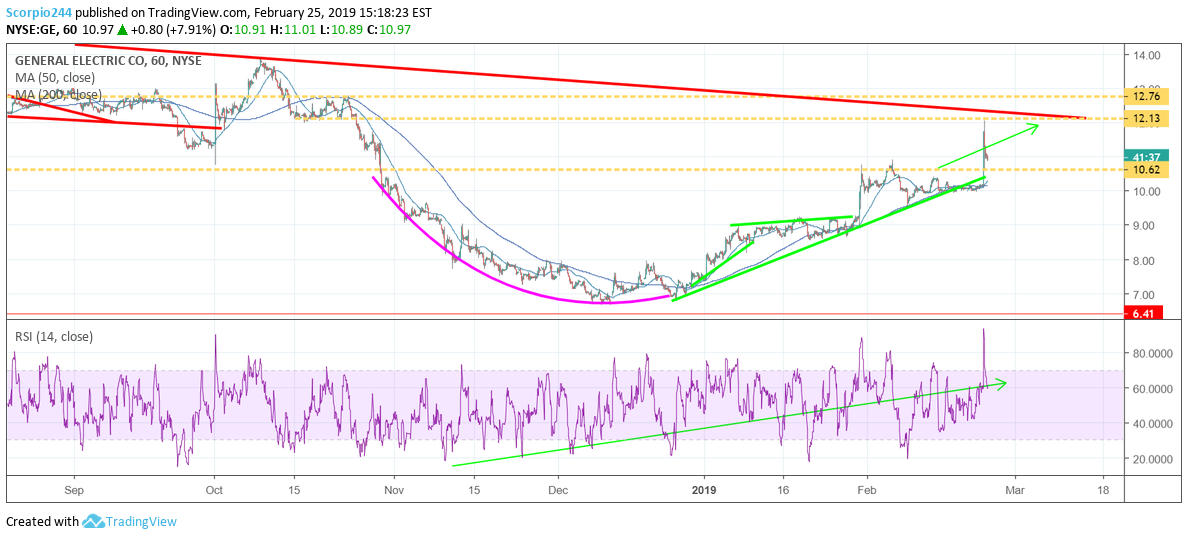The height and width of the screenshot is (539, 1188).
Task: Select the 'MA (200, close)' indicator legend
Action: (57, 94)
